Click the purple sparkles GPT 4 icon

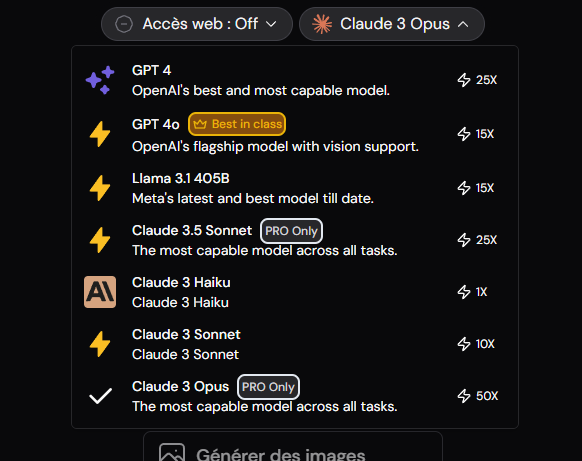[100, 80]
